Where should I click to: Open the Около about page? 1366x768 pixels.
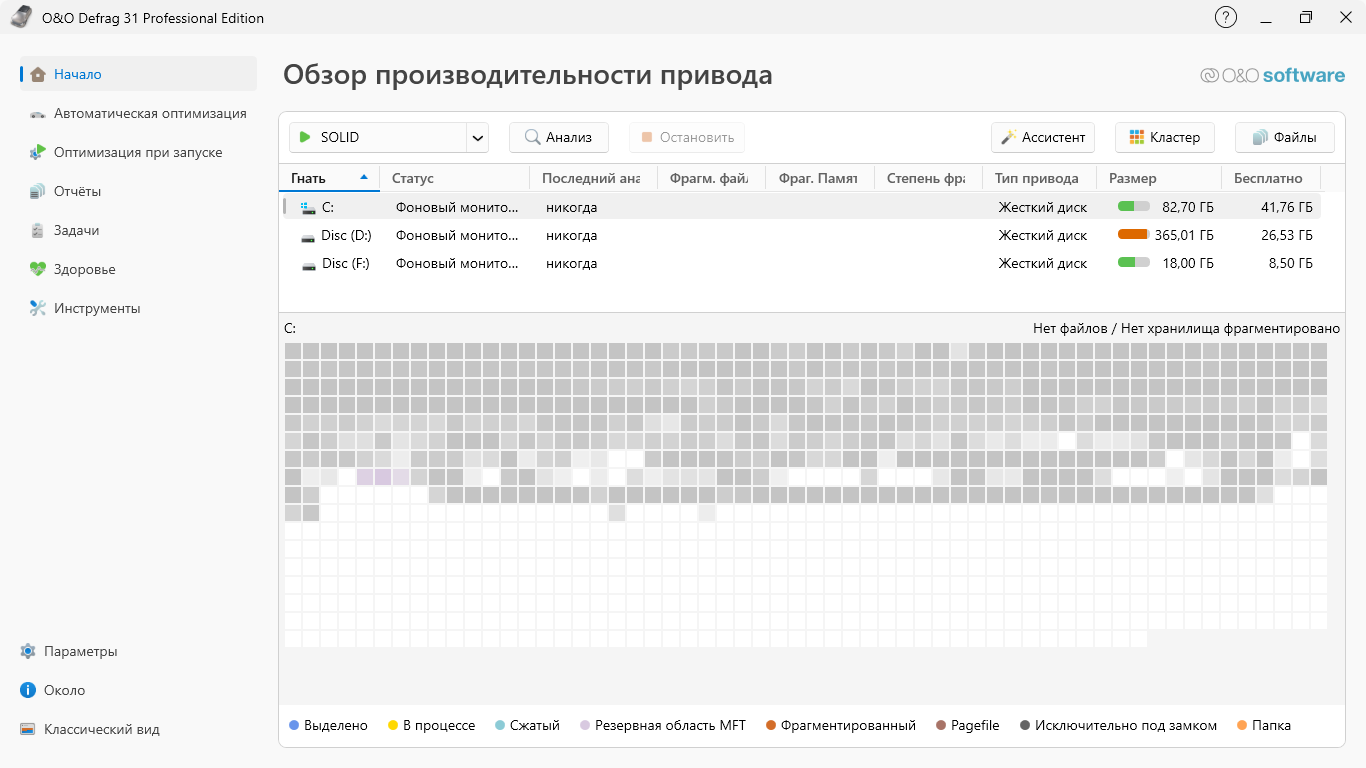52,690
